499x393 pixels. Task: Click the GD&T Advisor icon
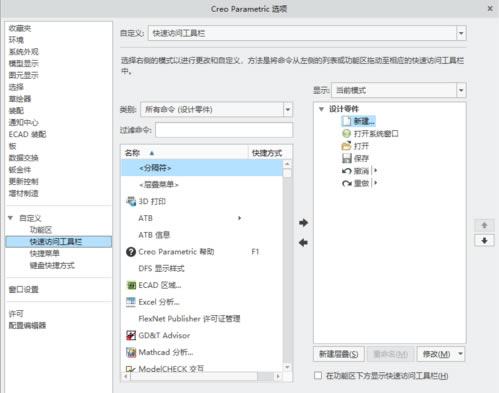point(131,335)
